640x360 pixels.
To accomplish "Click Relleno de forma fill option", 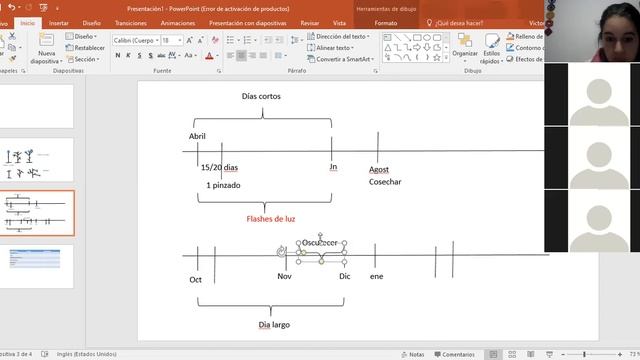I will point(525,36).
